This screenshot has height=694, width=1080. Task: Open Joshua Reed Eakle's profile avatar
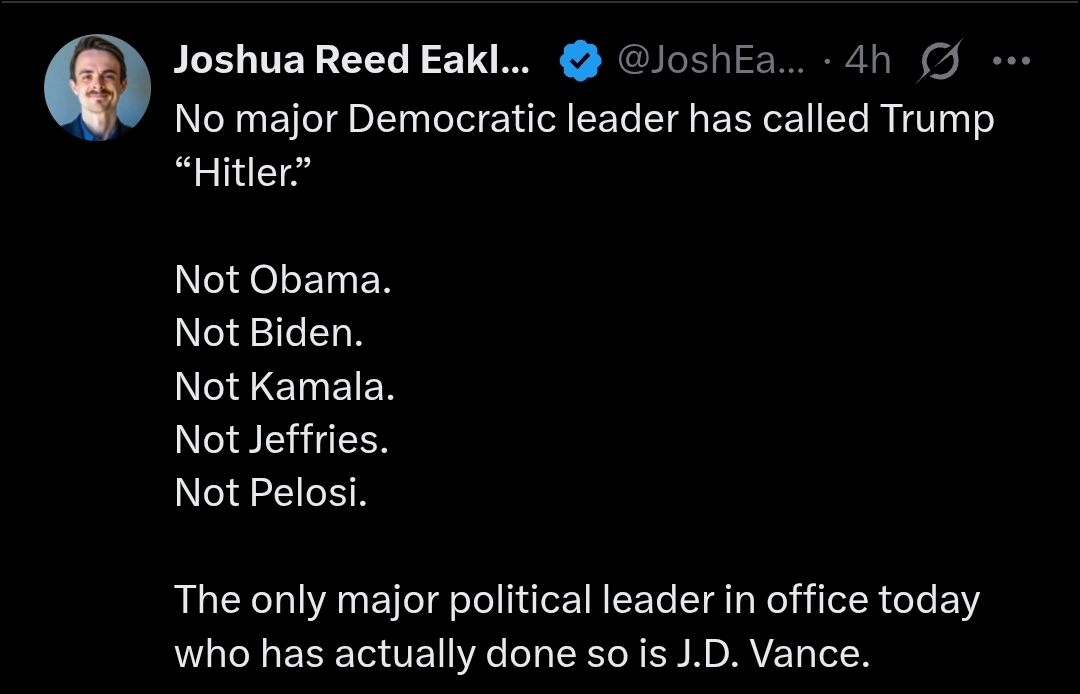(x=97, y=87)
